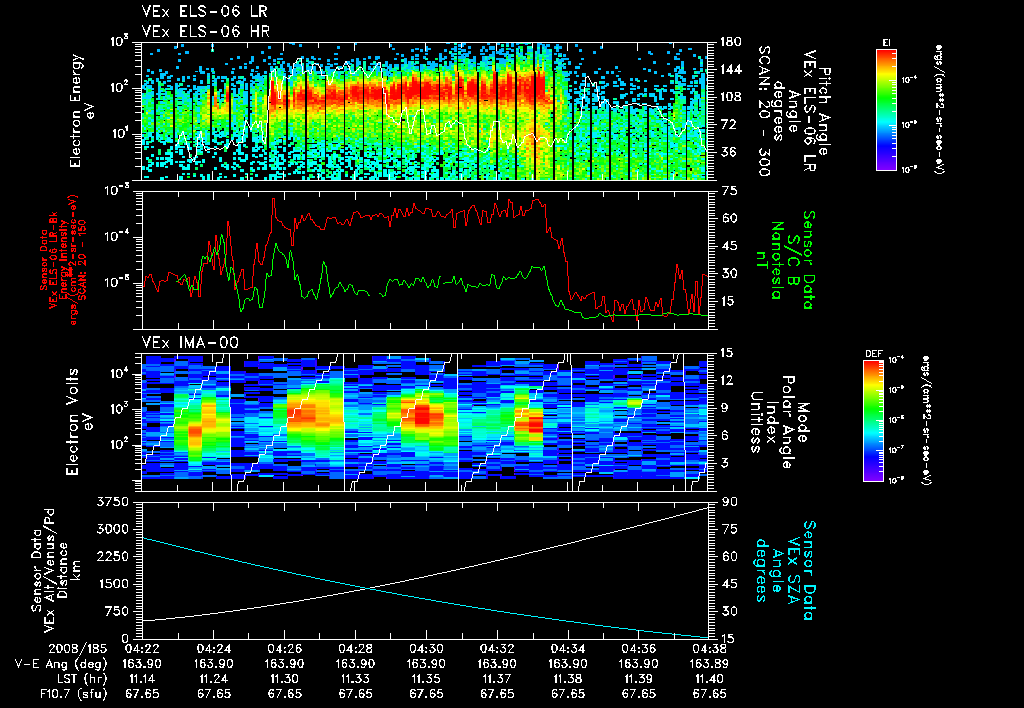Click the '36' pitch angle tick label
Image resolution: width=1024 pixels, height=708 pixels.
tap(726, 152)
